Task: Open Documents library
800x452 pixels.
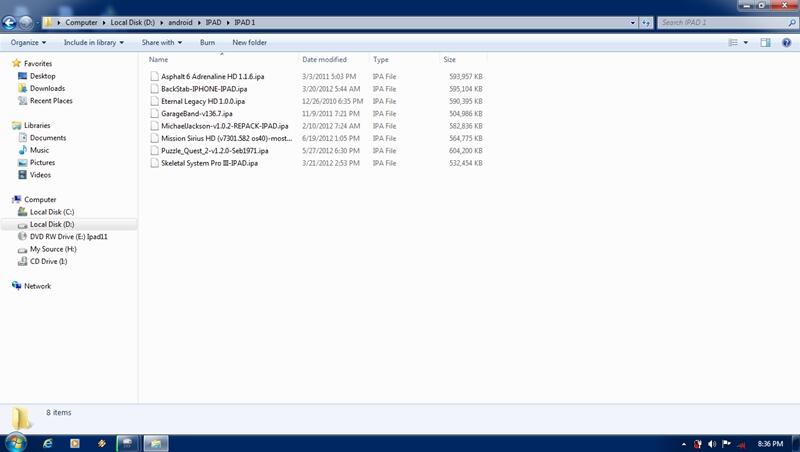Action: 42,138
